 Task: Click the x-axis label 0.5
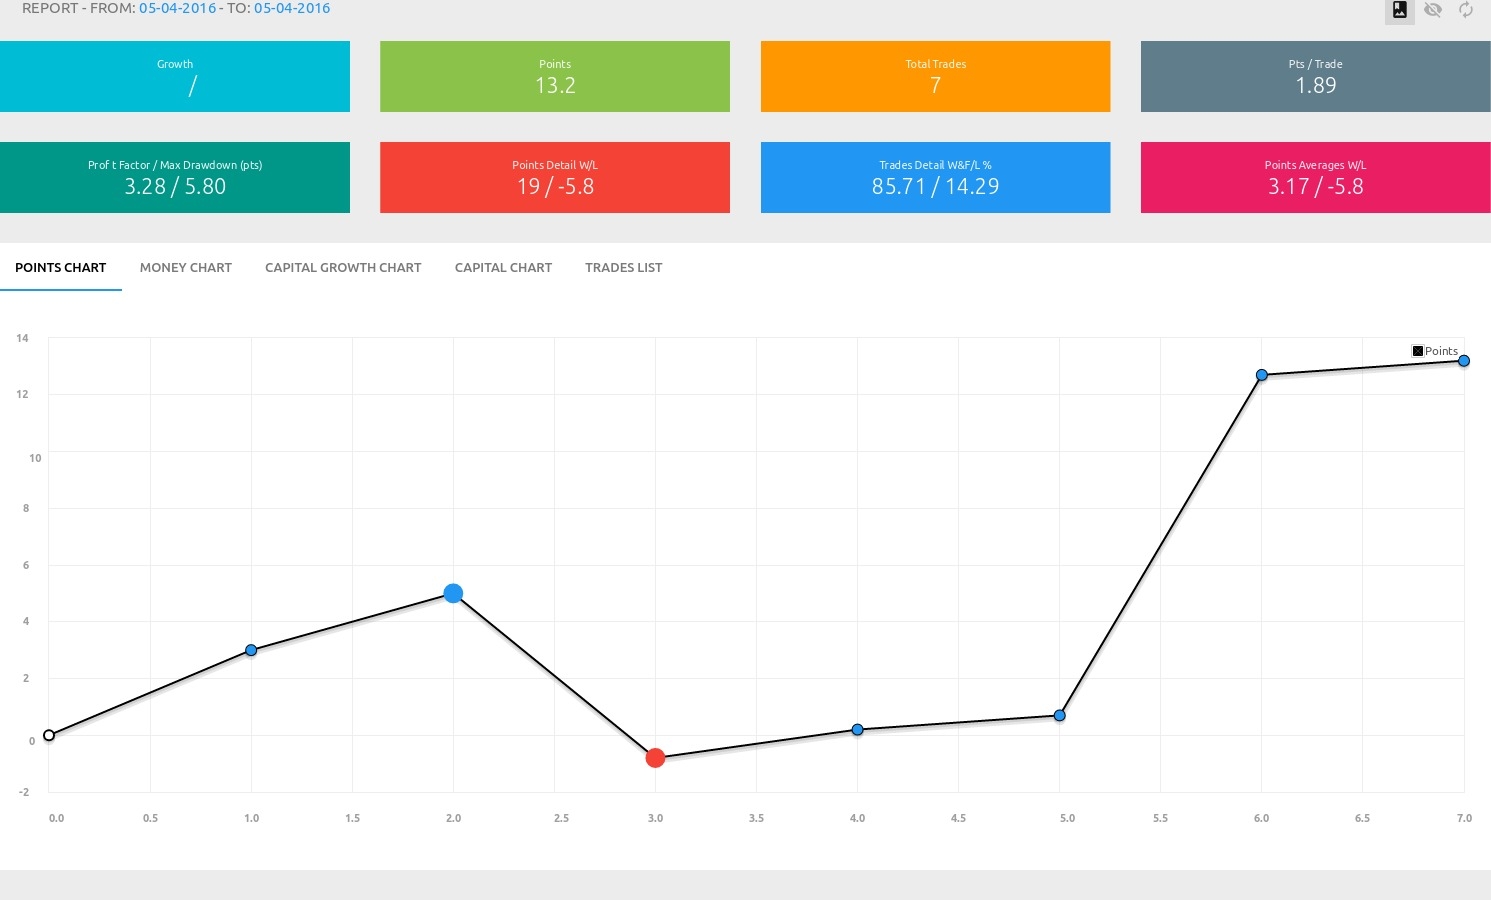coord(150,818)
